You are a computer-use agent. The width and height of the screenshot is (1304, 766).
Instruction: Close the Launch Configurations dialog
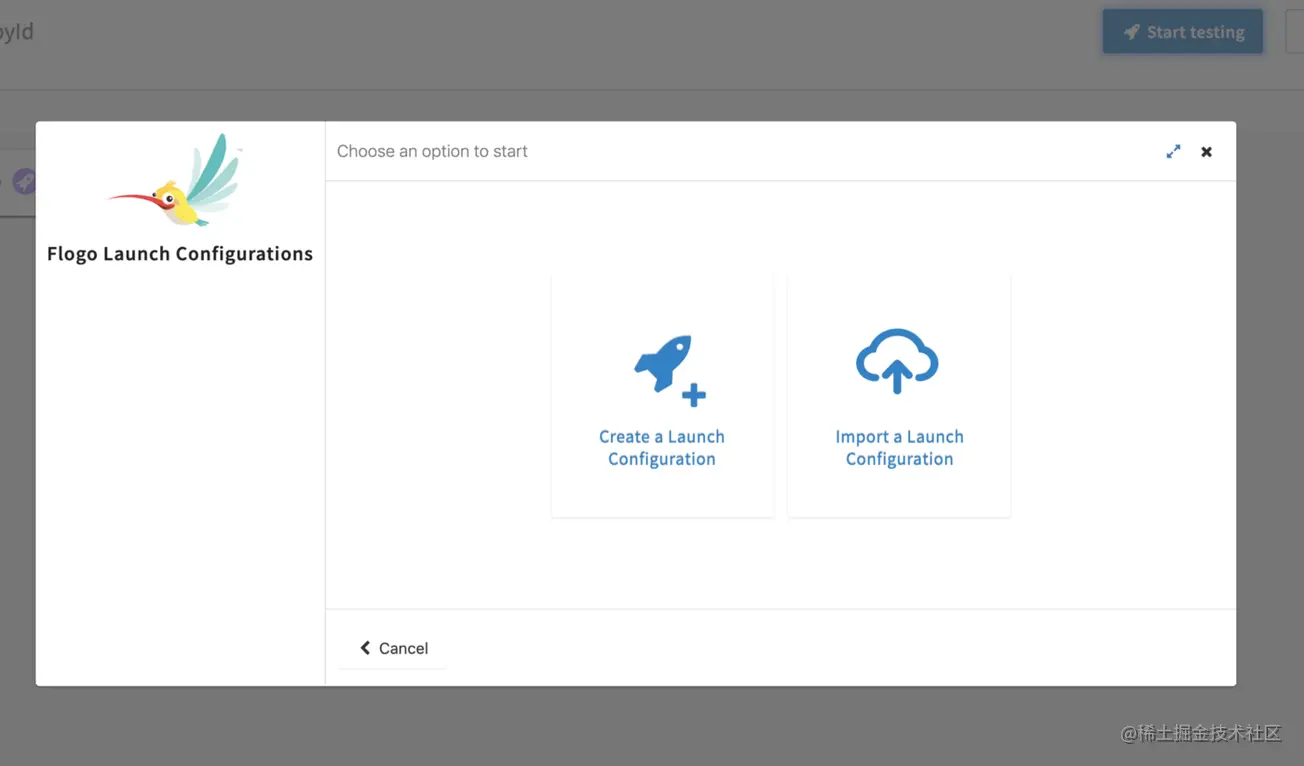[x=1207, y=152]
